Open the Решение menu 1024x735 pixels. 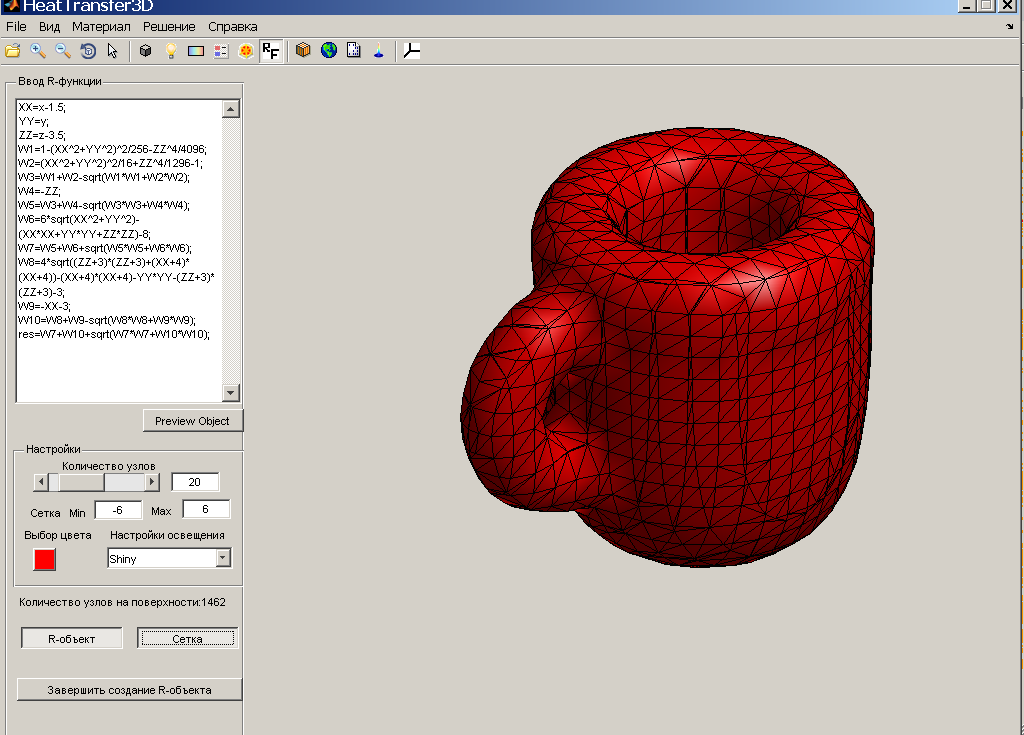click(x=169, y=26)
